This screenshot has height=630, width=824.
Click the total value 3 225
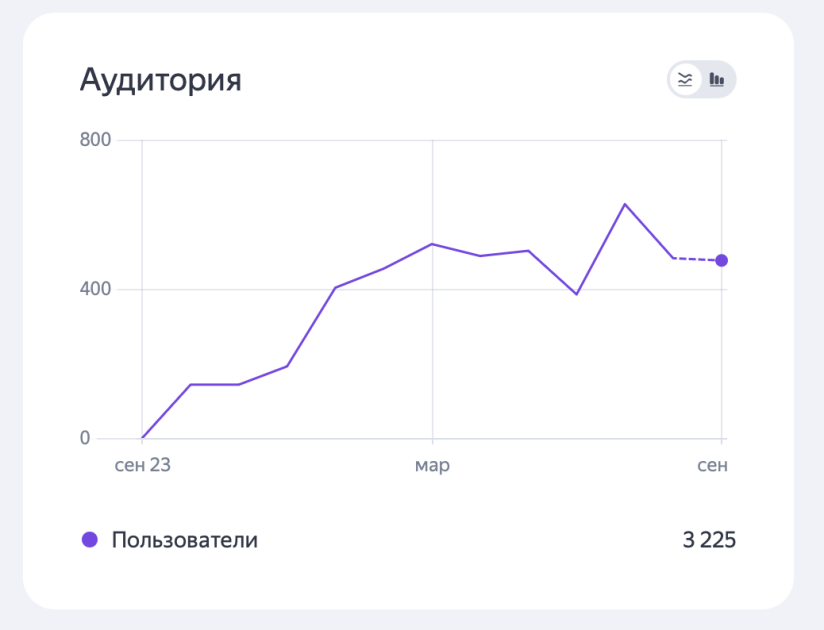click(x=709, y=540)
